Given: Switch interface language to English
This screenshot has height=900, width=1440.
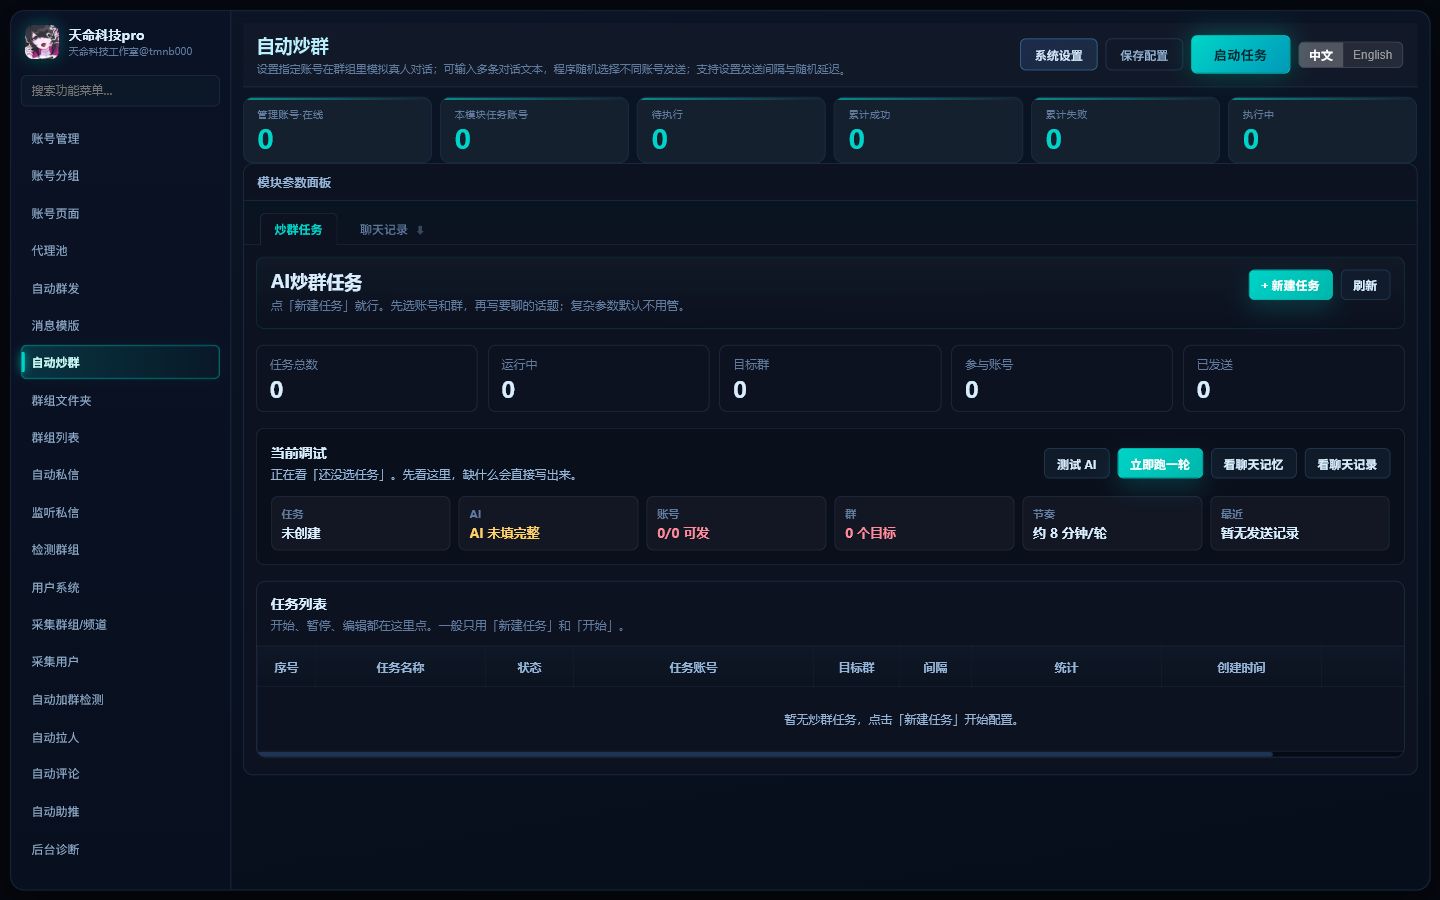Looking at the screenshot, I should coord(1372,55).
